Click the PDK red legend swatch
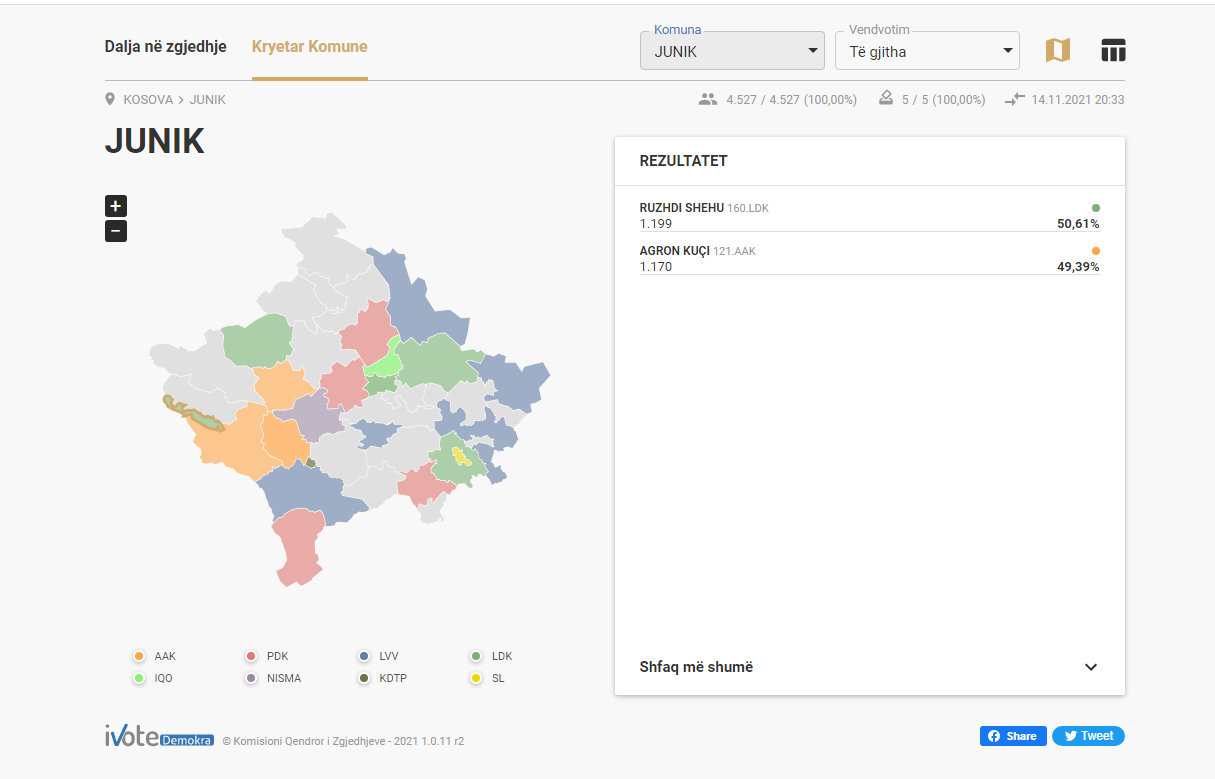Viewport: 1215px width, 779px height. click(251, 656)
